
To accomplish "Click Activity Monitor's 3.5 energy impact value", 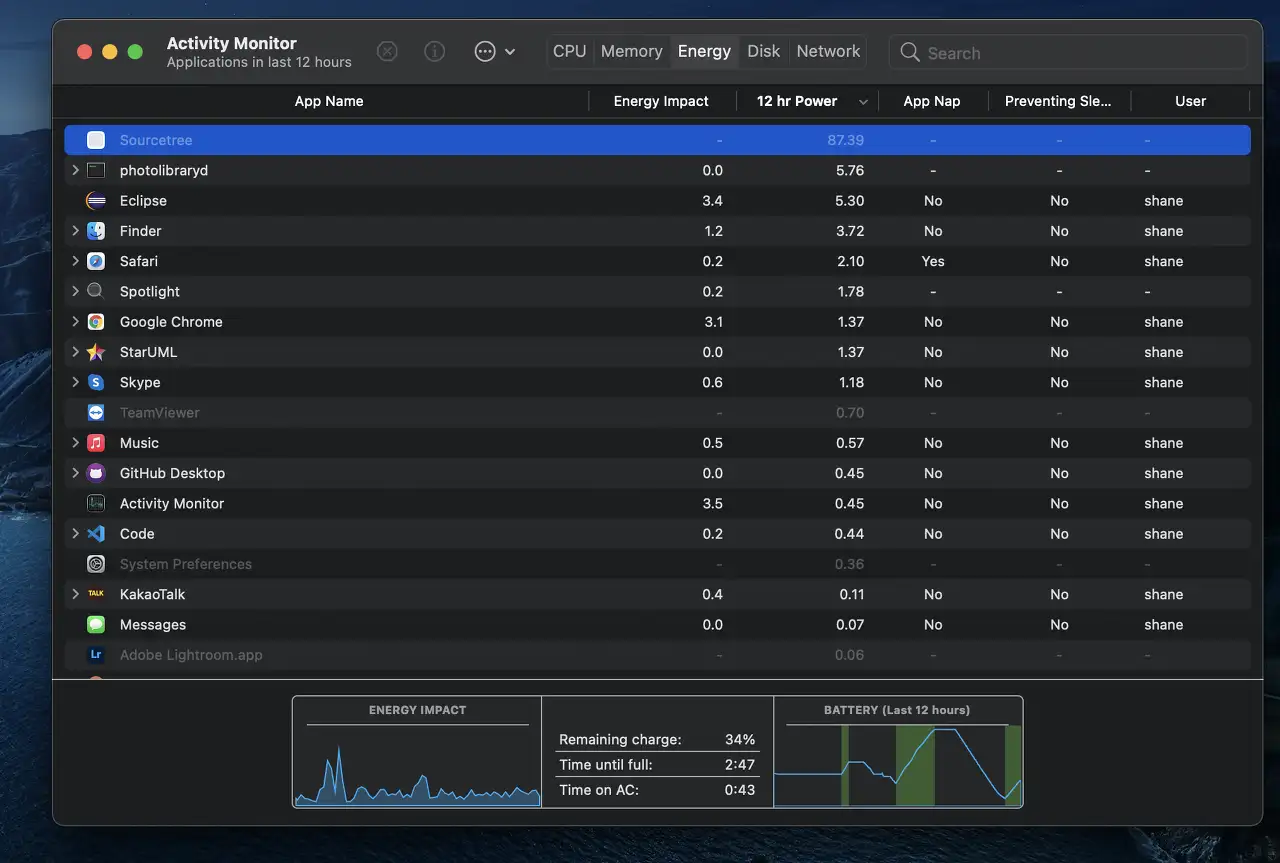I will 712,503.
